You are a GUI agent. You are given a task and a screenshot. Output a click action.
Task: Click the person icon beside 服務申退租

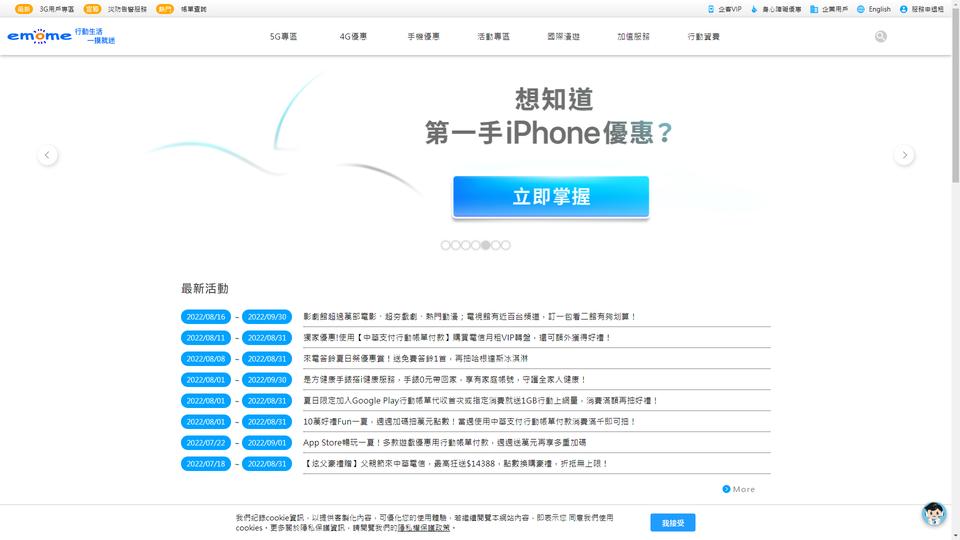pos(904,9)
